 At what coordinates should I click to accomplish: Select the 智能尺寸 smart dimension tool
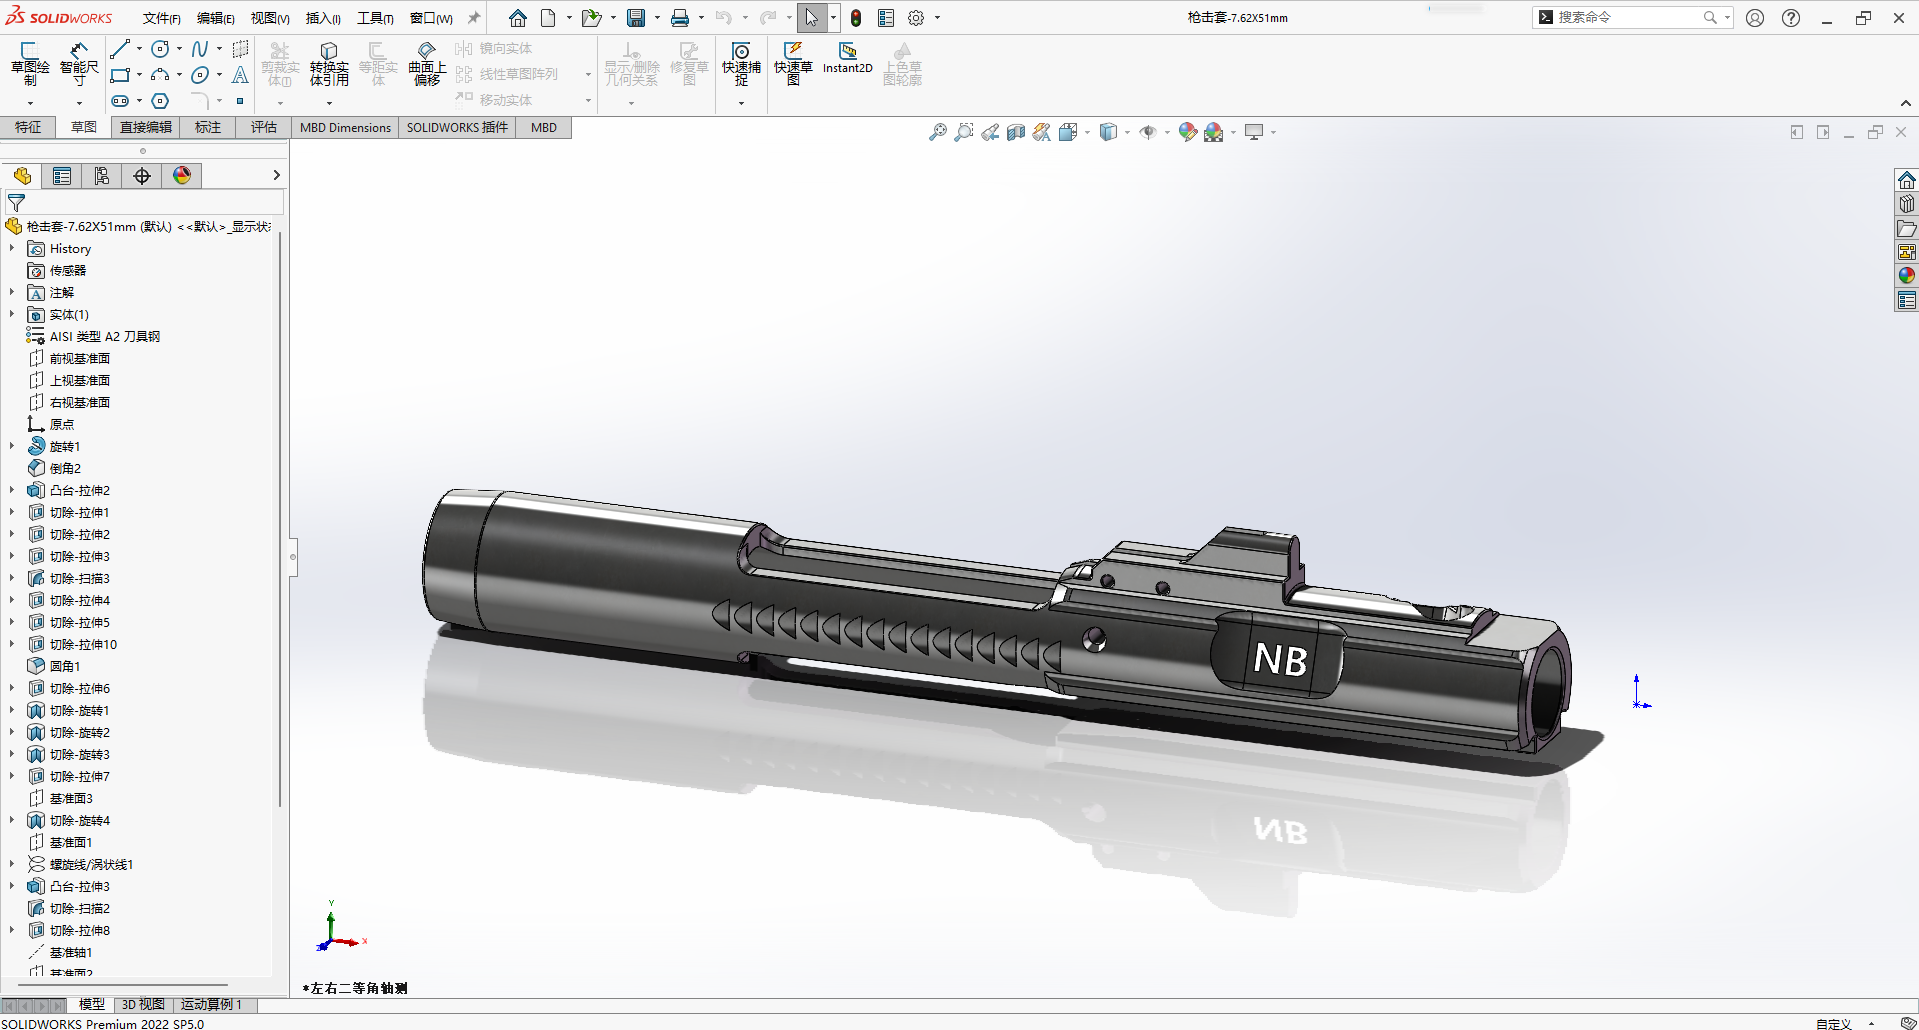pyautogui.click(x=79, y=63)
